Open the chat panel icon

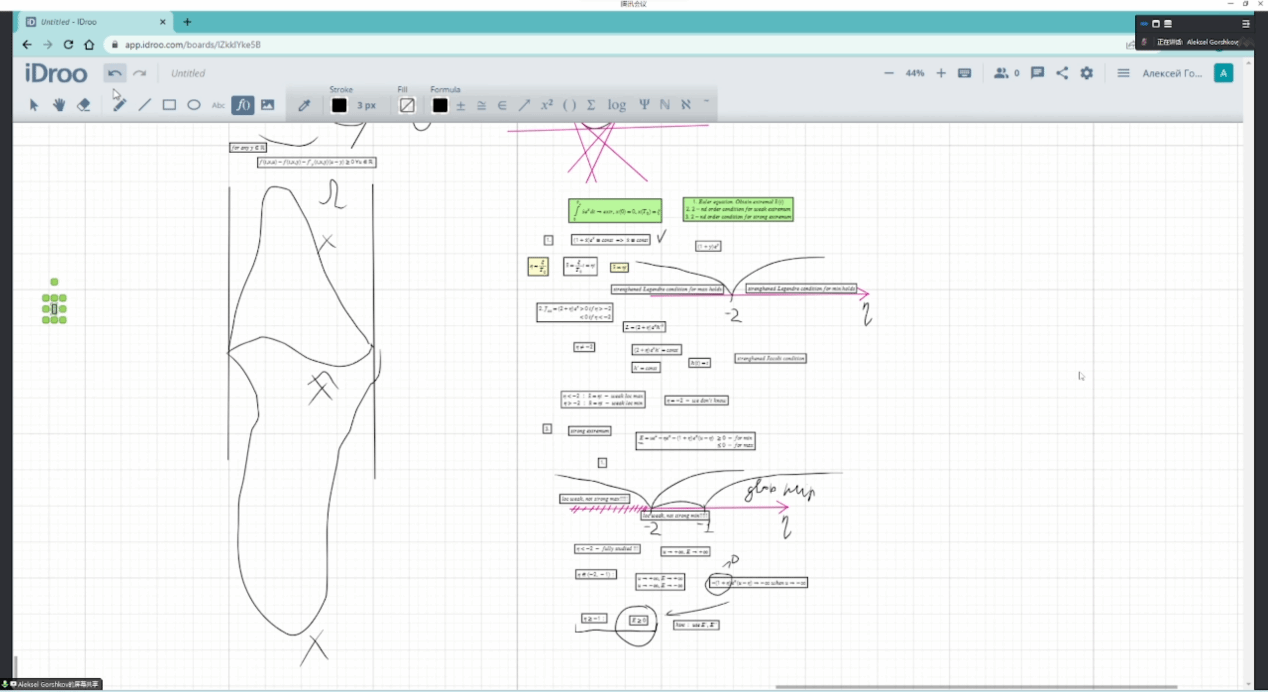click(1037, 73)
